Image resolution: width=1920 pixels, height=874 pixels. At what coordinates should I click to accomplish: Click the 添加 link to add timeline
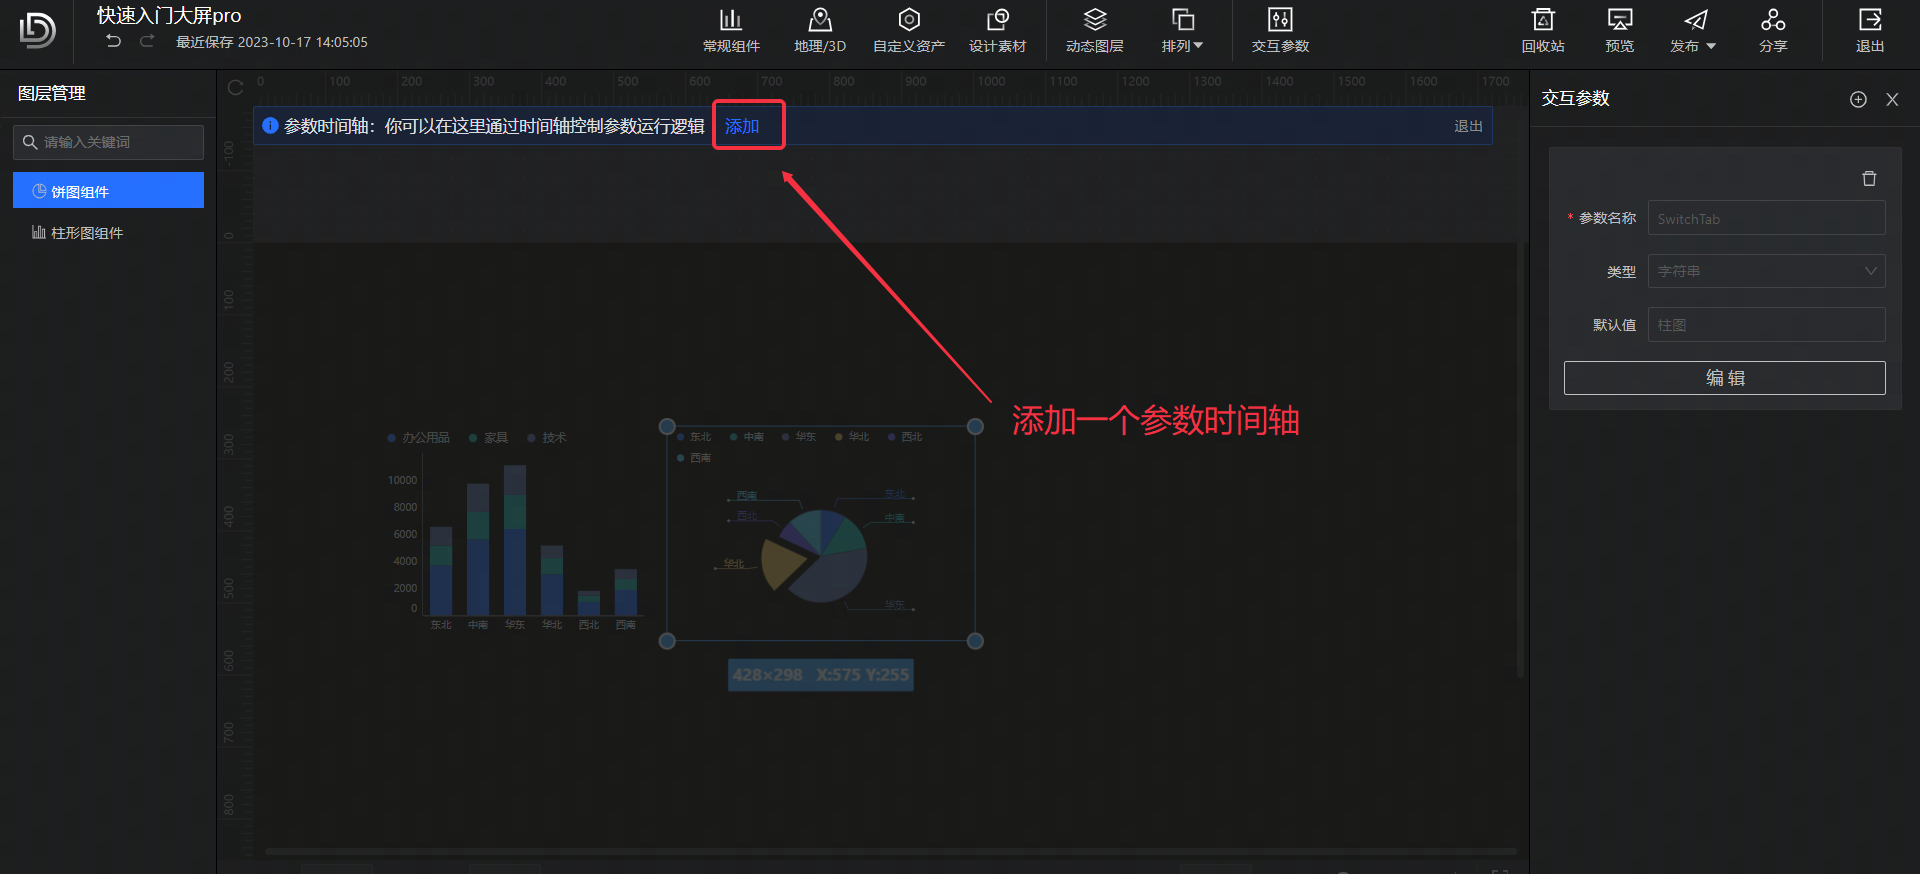click(x=742, y=126)
